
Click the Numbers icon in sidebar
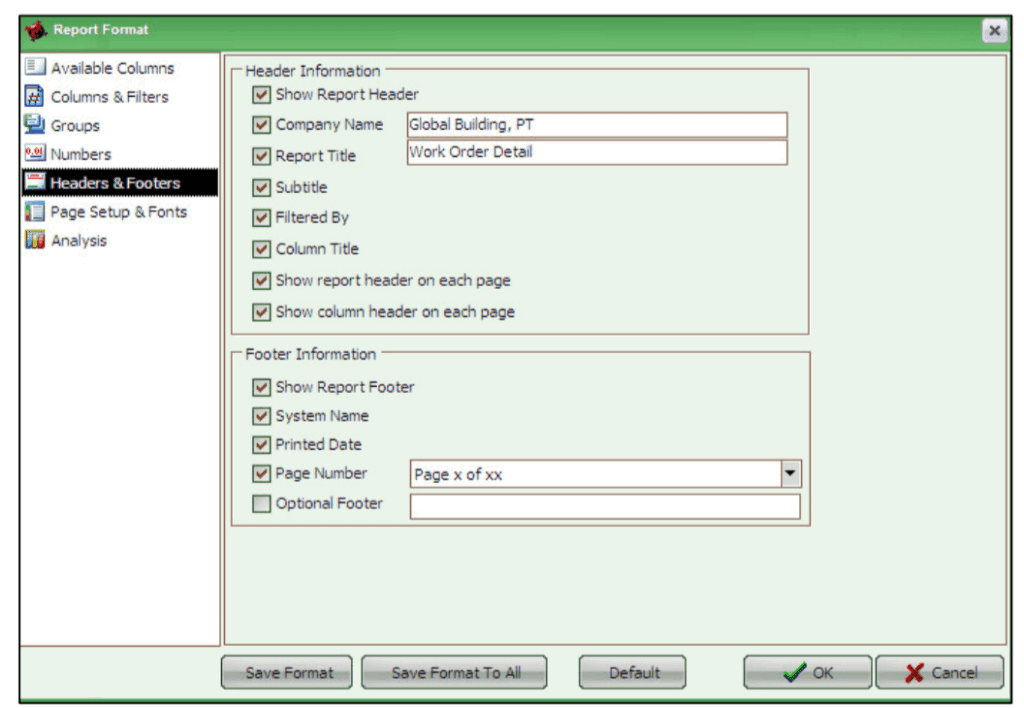point(35,154)
